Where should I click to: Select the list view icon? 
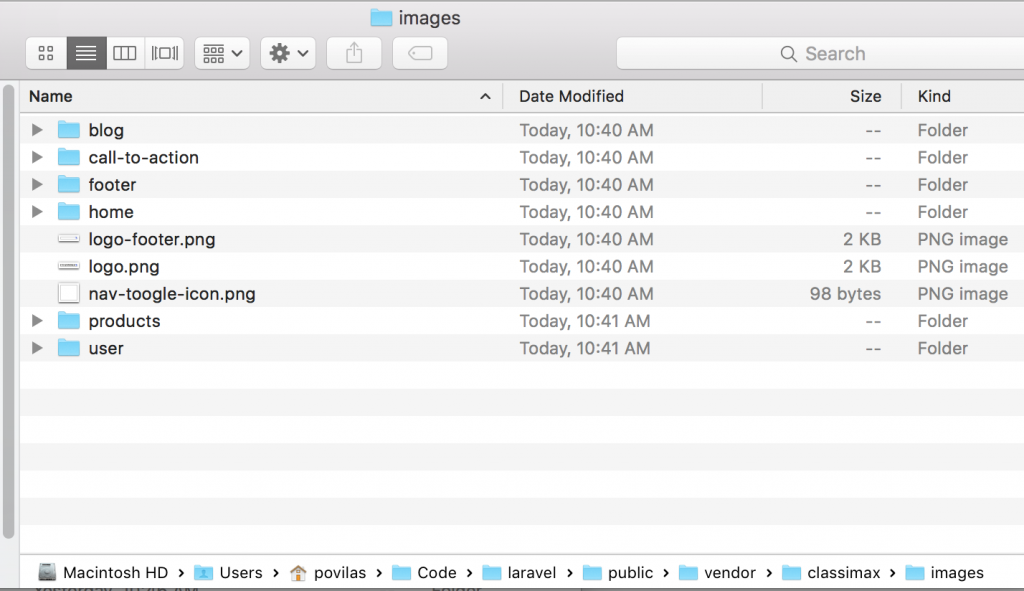tap(85, 53)
